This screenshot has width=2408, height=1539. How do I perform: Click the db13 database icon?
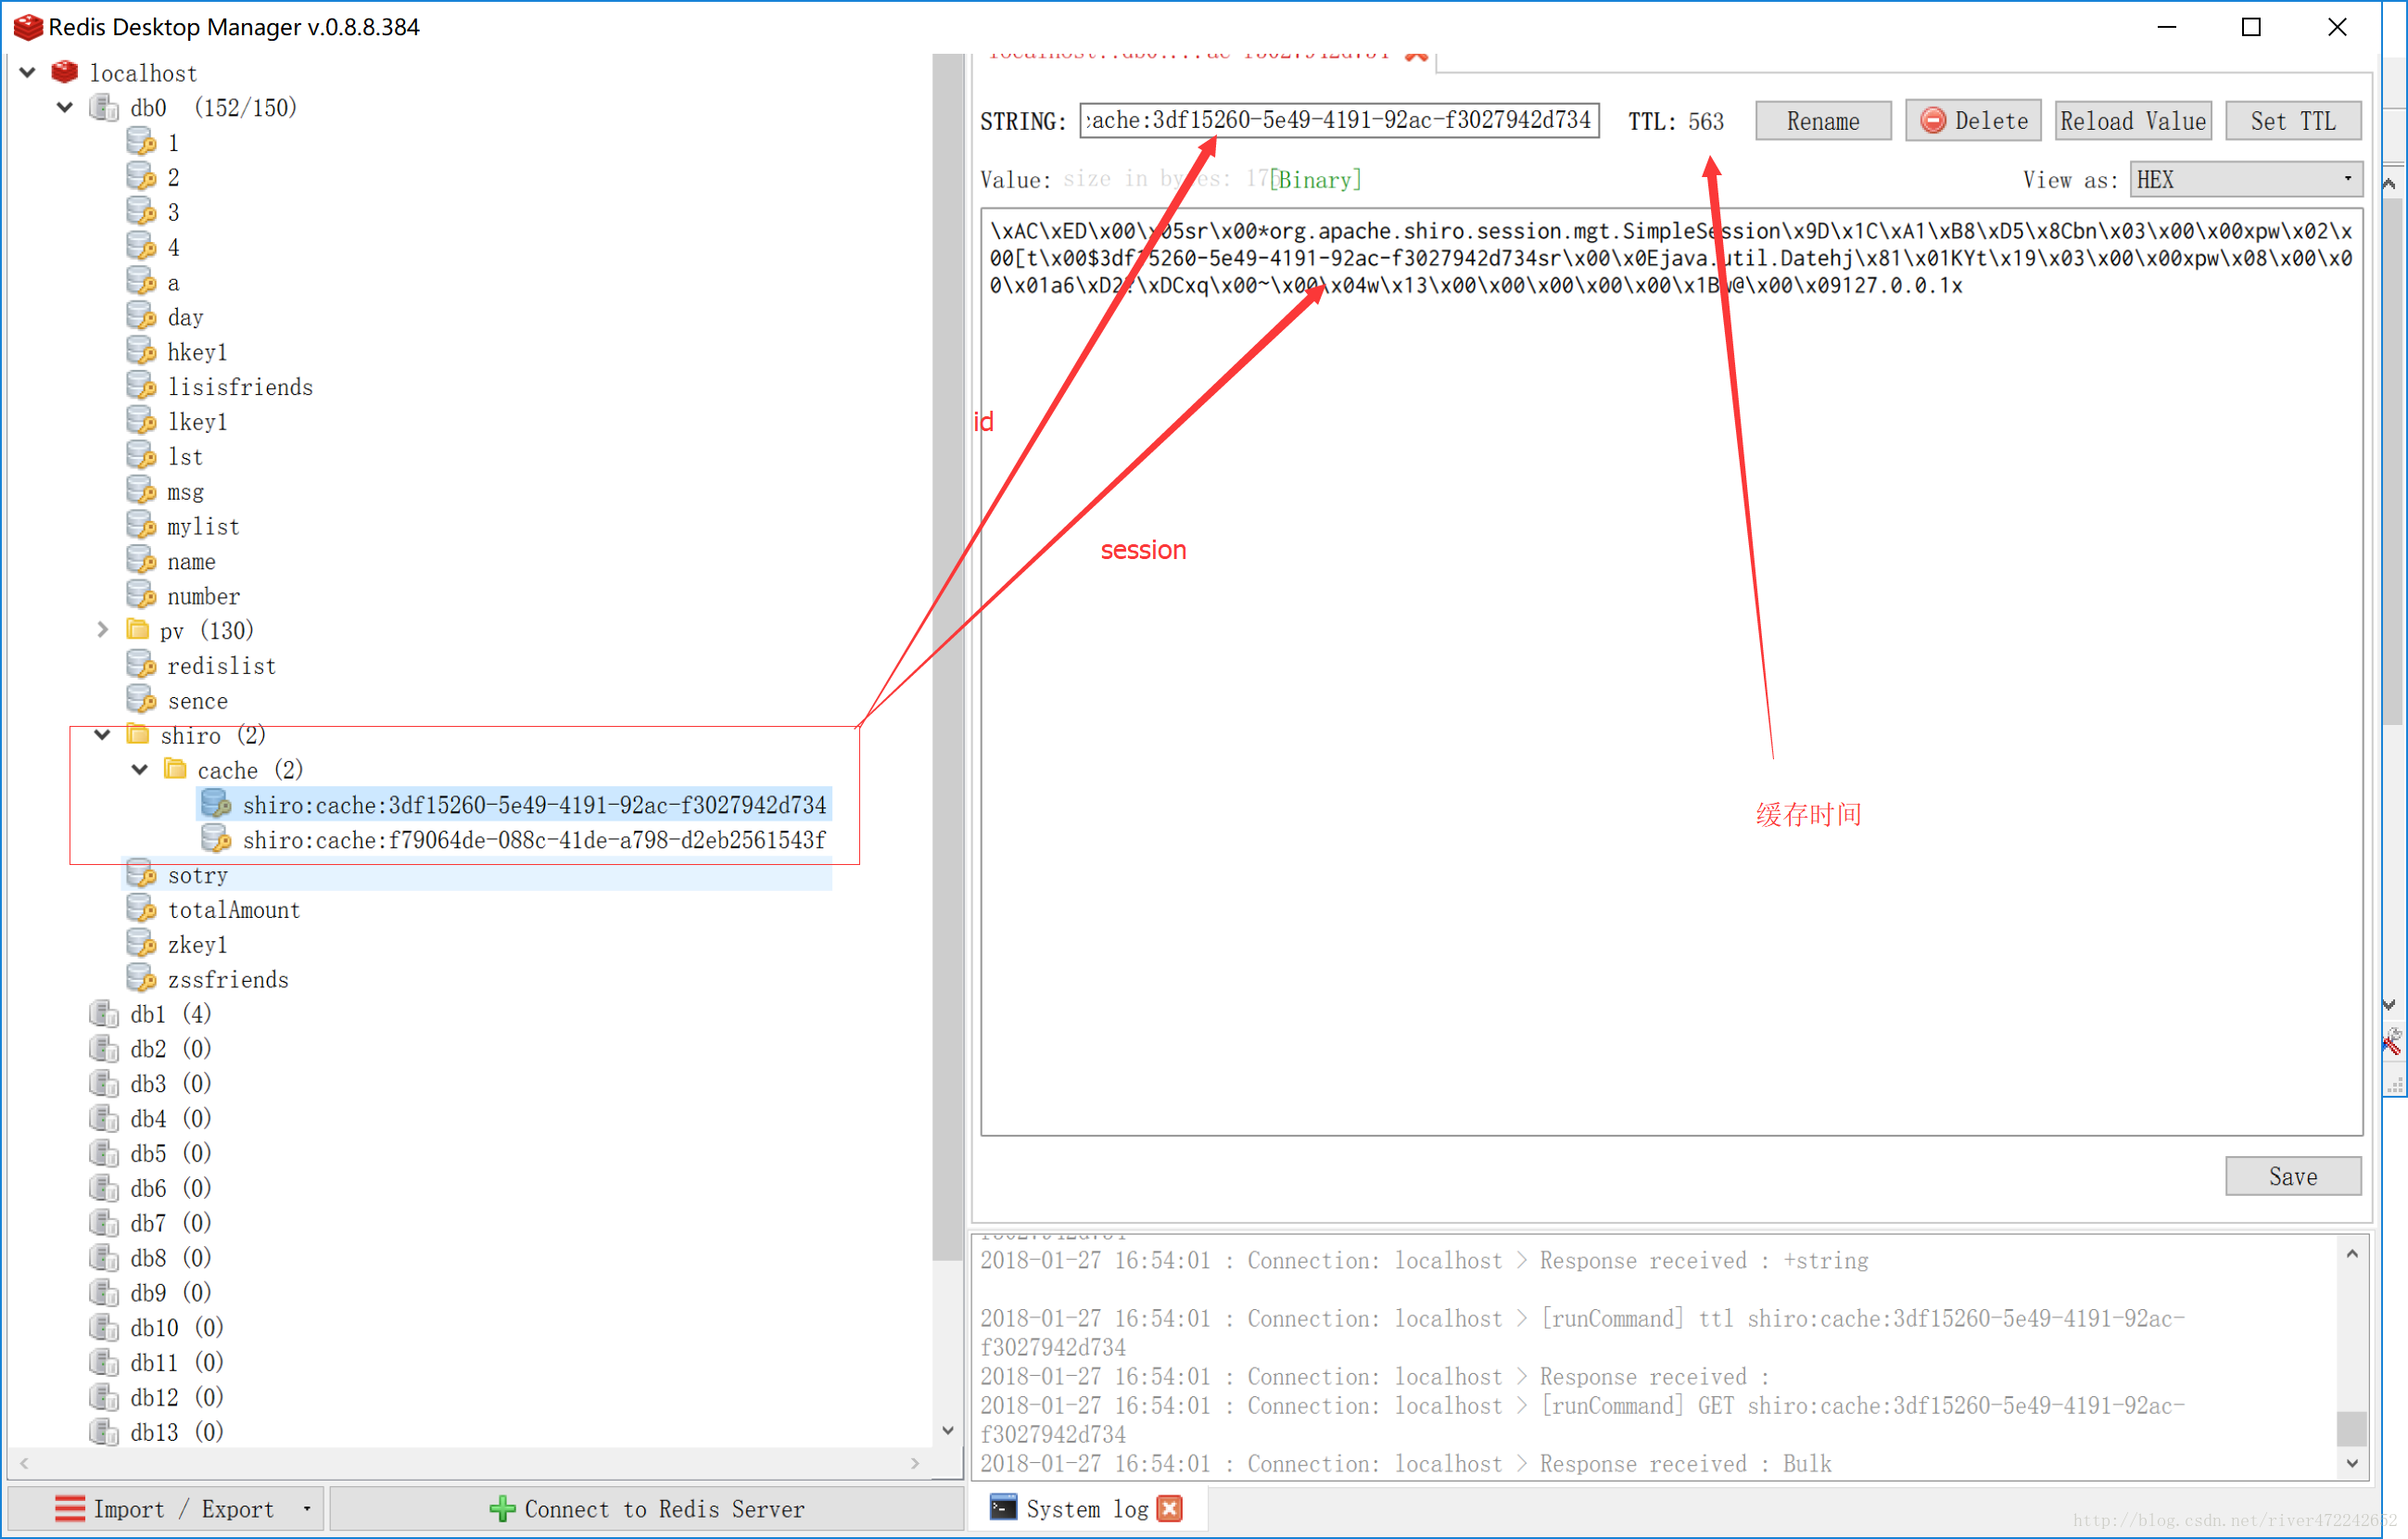(x=104, y=1432)
